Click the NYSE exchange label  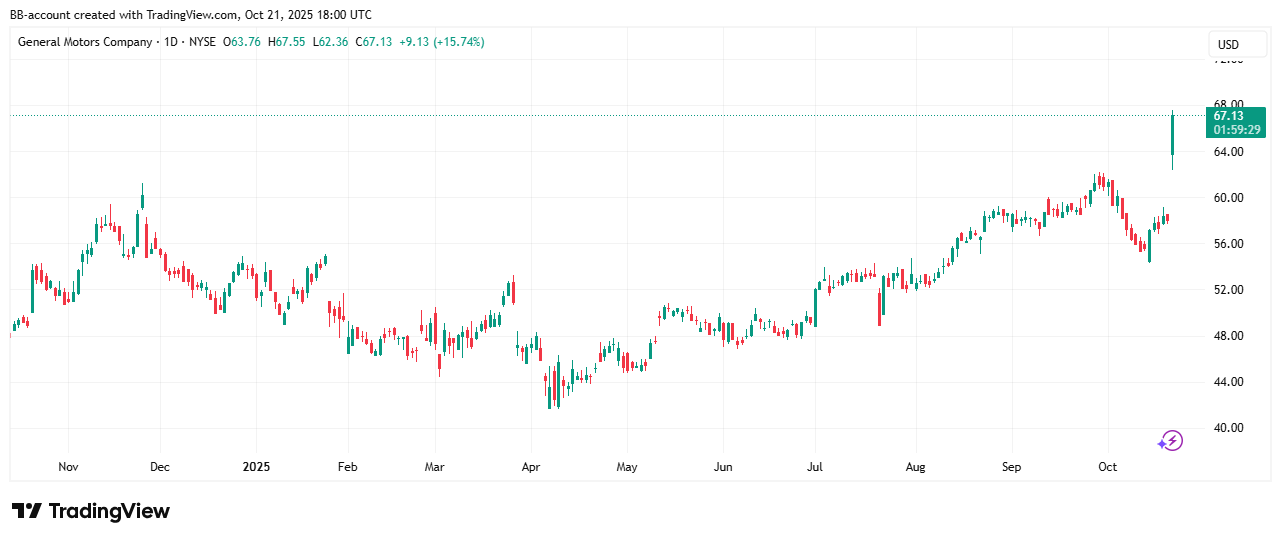click(201, 42)
